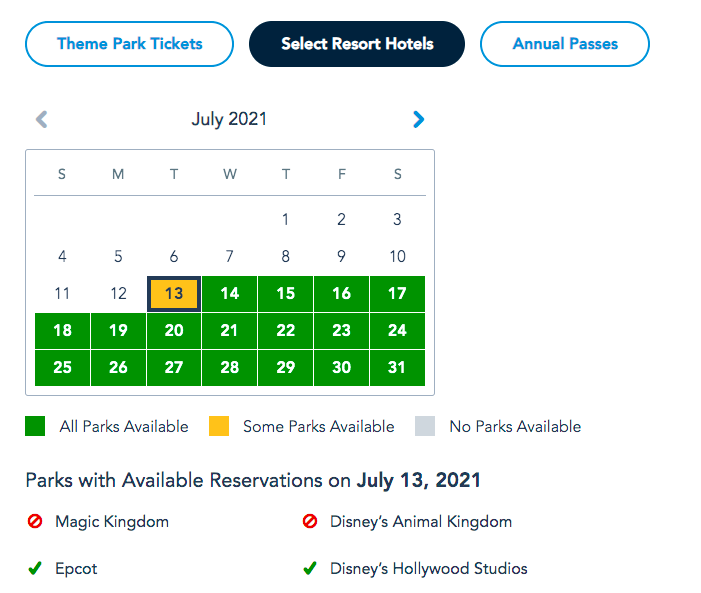Screen dimensions: 701x593
Task: Choose July 18 date cell
Action: 62,331
